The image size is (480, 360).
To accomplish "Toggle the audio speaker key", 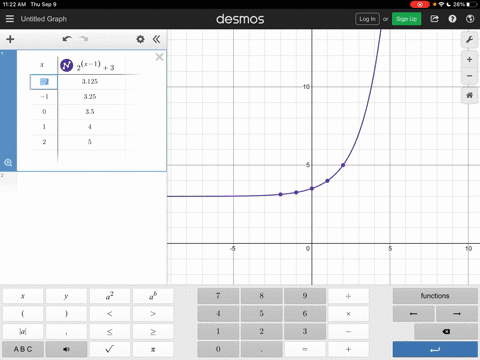I will coord(66,349).
